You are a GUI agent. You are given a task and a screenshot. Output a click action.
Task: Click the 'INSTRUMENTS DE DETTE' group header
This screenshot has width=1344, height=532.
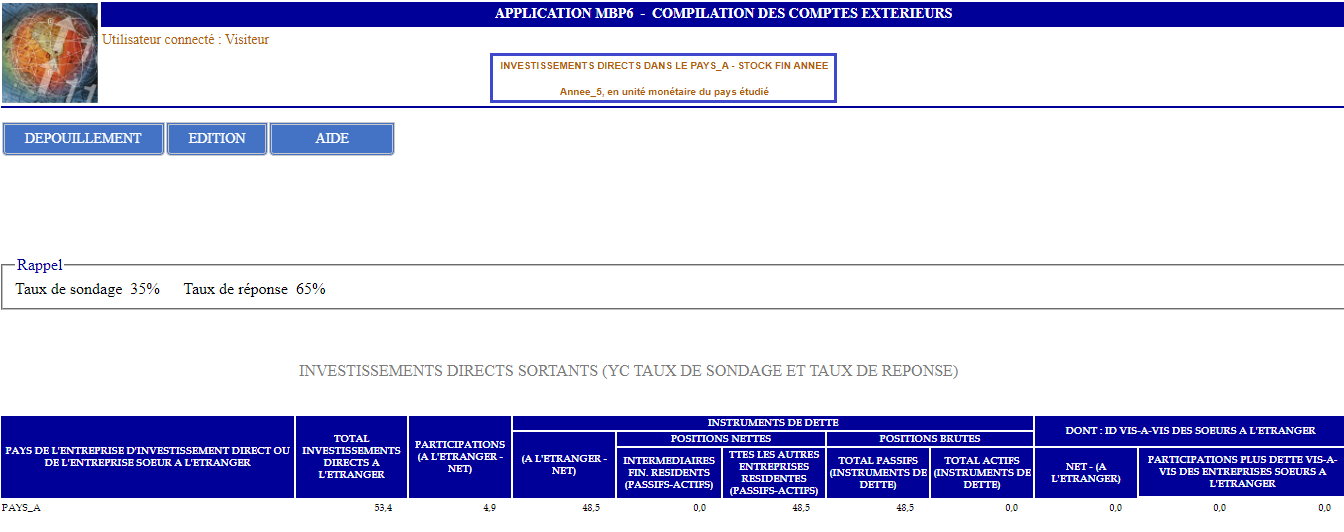pos(772,423)
